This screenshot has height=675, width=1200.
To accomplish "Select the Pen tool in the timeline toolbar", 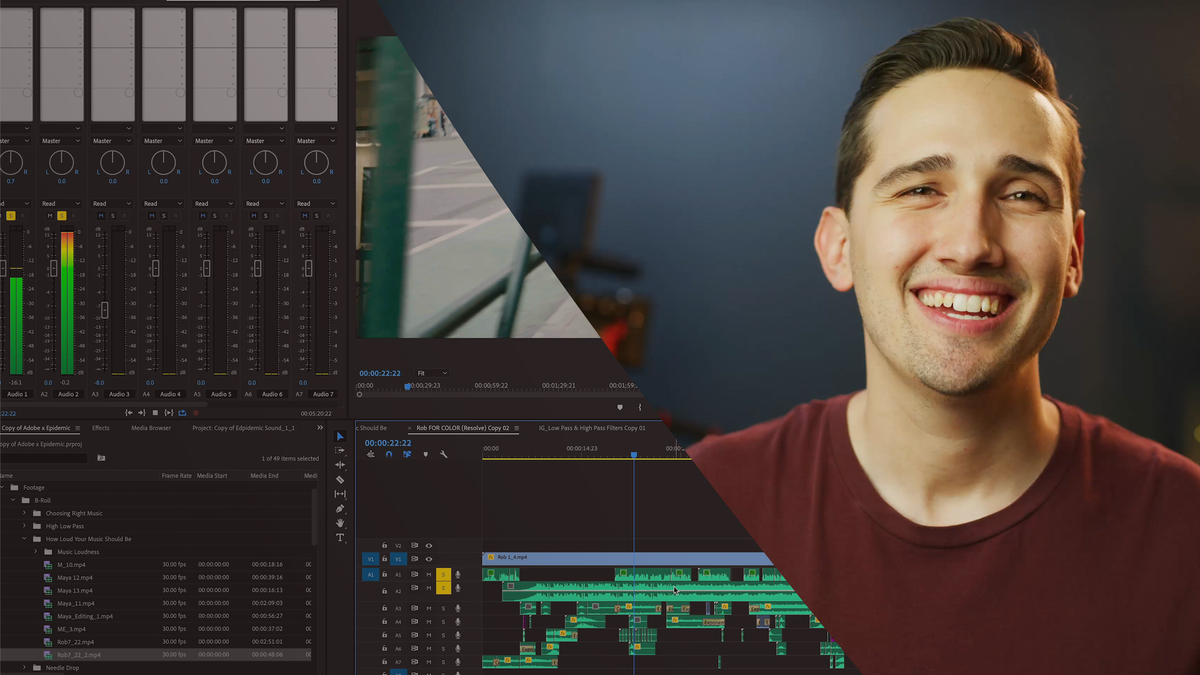I will coord(340,508).
